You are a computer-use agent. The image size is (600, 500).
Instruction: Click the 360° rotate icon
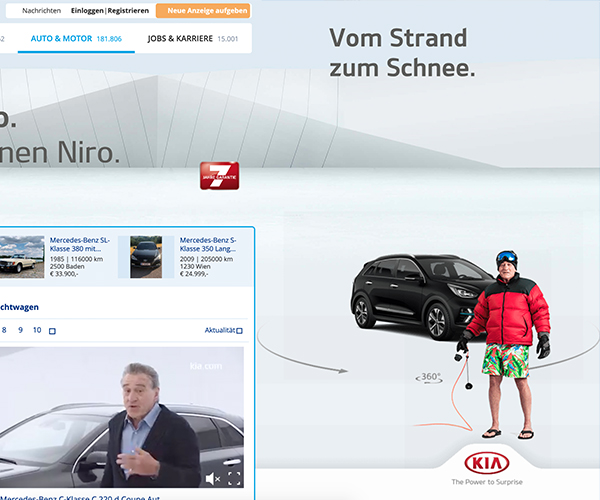click(x=429, y=378)
